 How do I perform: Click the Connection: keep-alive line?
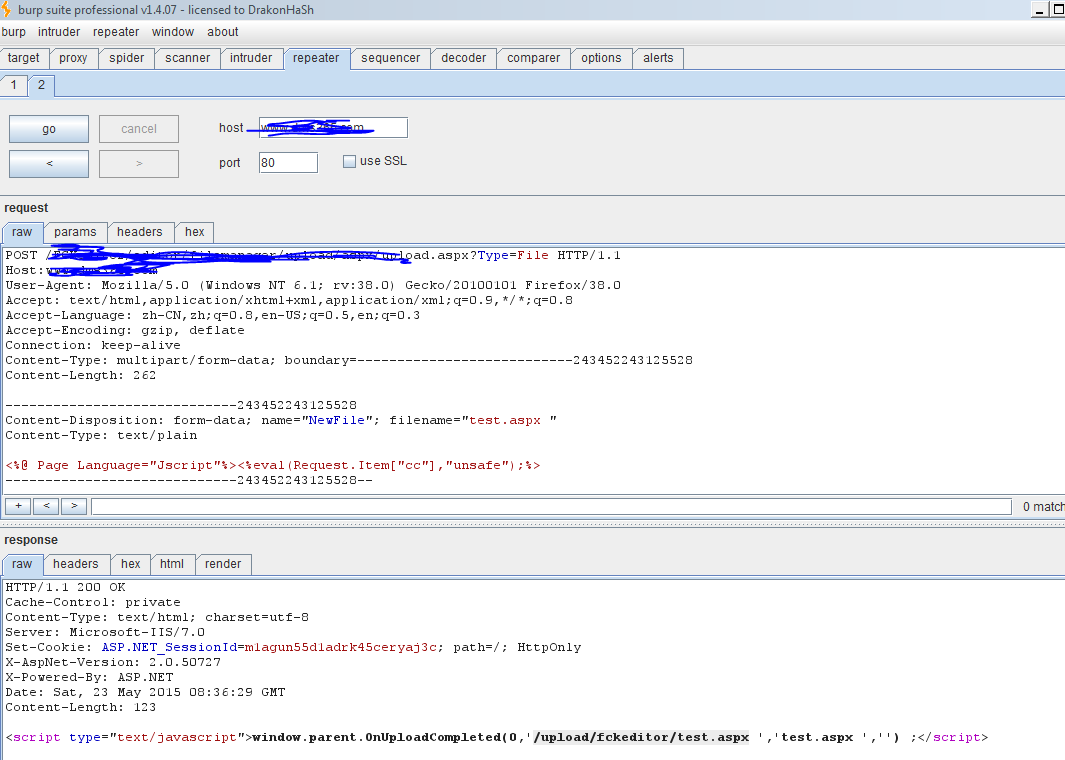pyautogui.click(x=93, y=345)
